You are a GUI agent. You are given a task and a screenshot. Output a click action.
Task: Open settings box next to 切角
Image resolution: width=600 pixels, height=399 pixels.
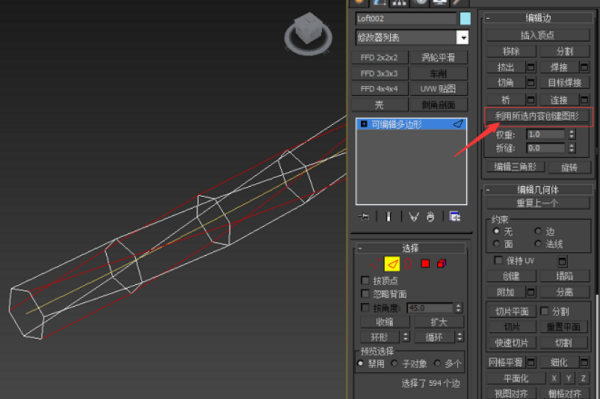pyautogui.click(x=531, y=82)
